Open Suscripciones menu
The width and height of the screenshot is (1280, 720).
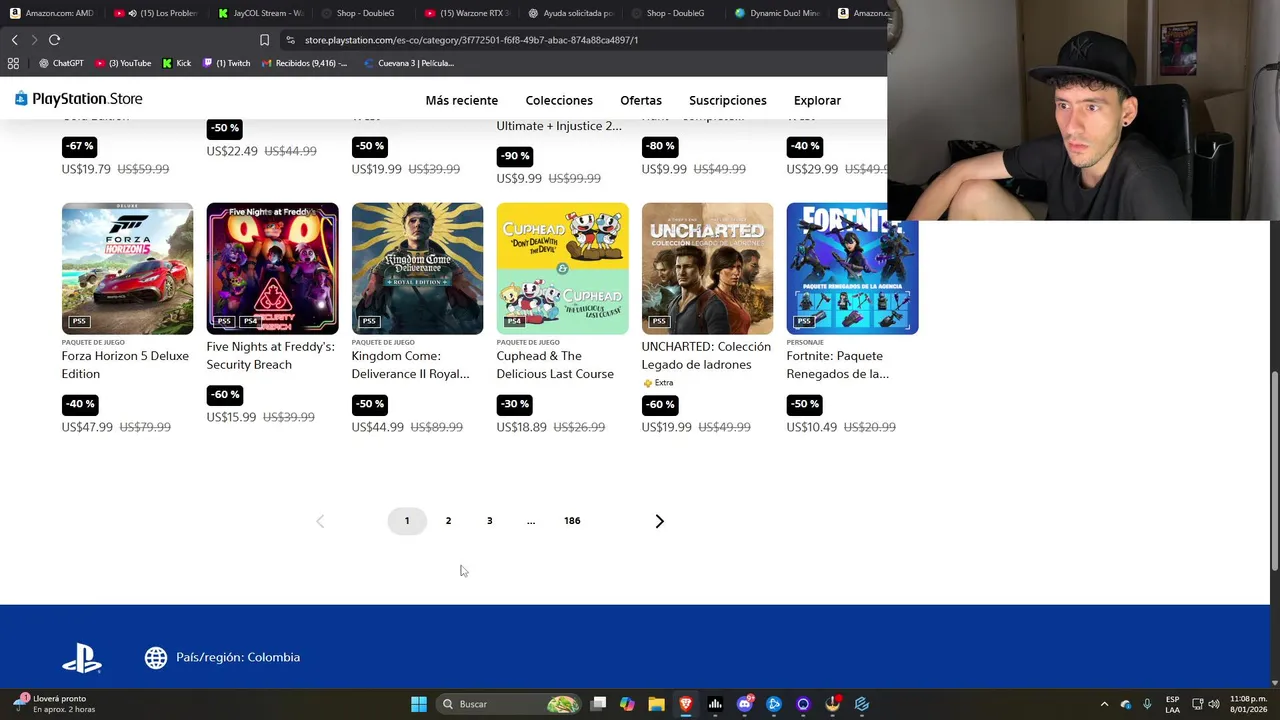[728, 100]
